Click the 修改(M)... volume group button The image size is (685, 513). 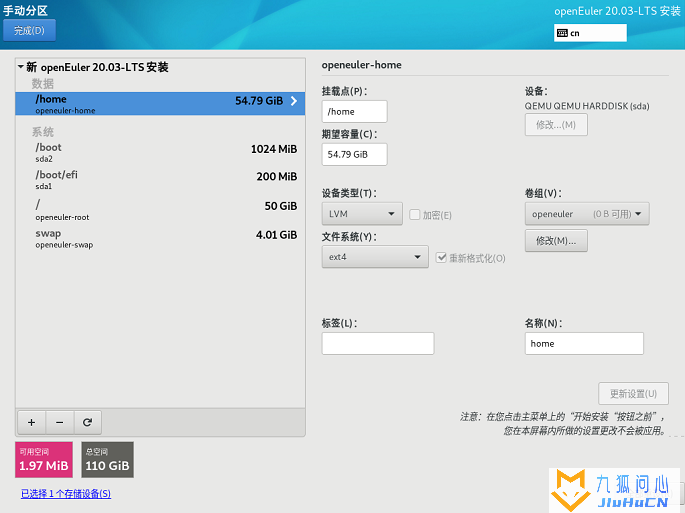click(556, 241)
